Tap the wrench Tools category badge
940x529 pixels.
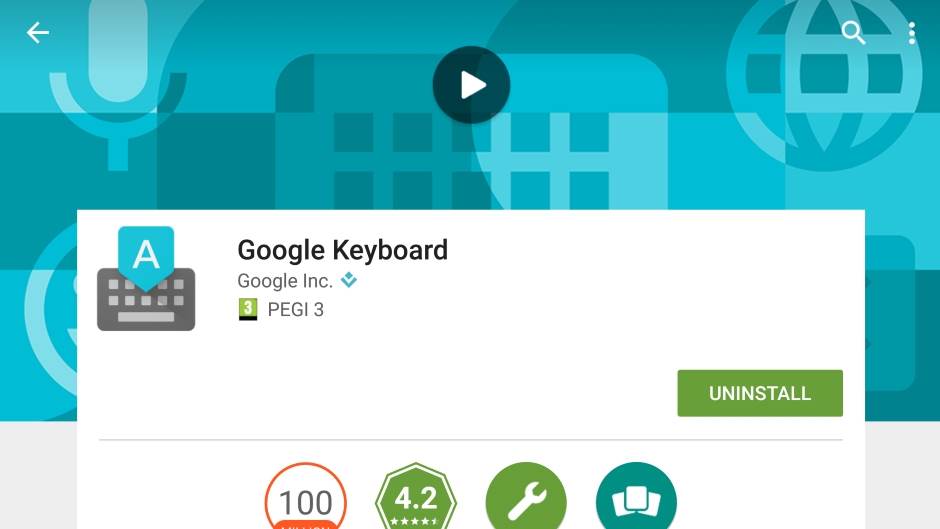click(526, 497)
